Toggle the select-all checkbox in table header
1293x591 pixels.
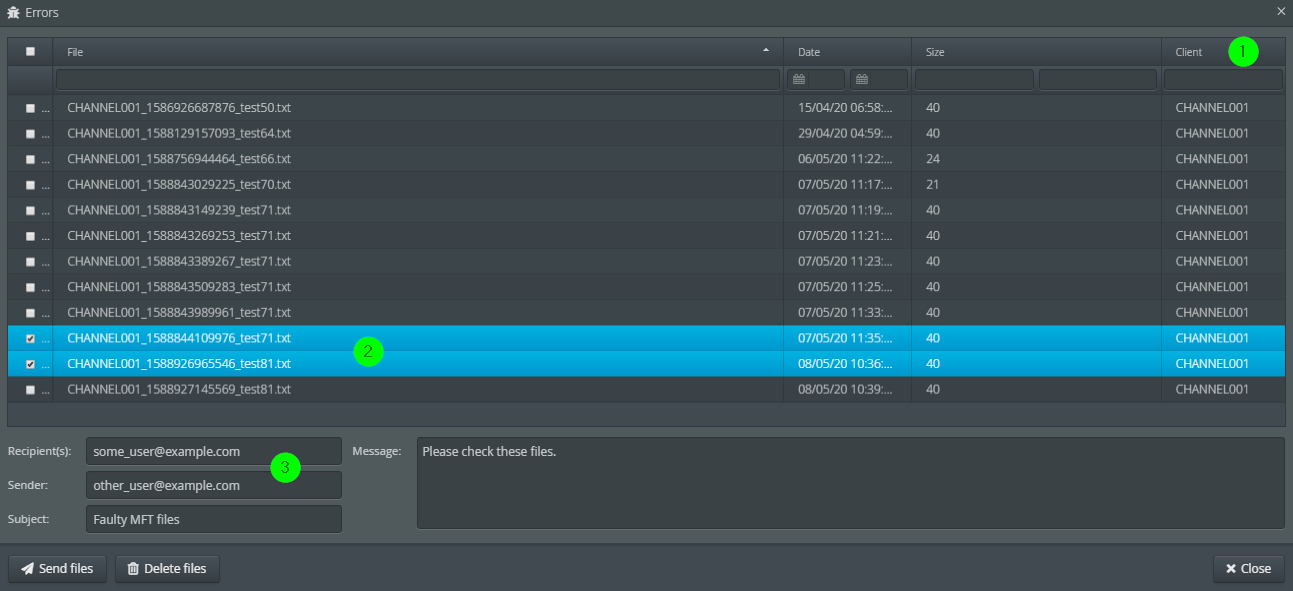click(30, 51)
